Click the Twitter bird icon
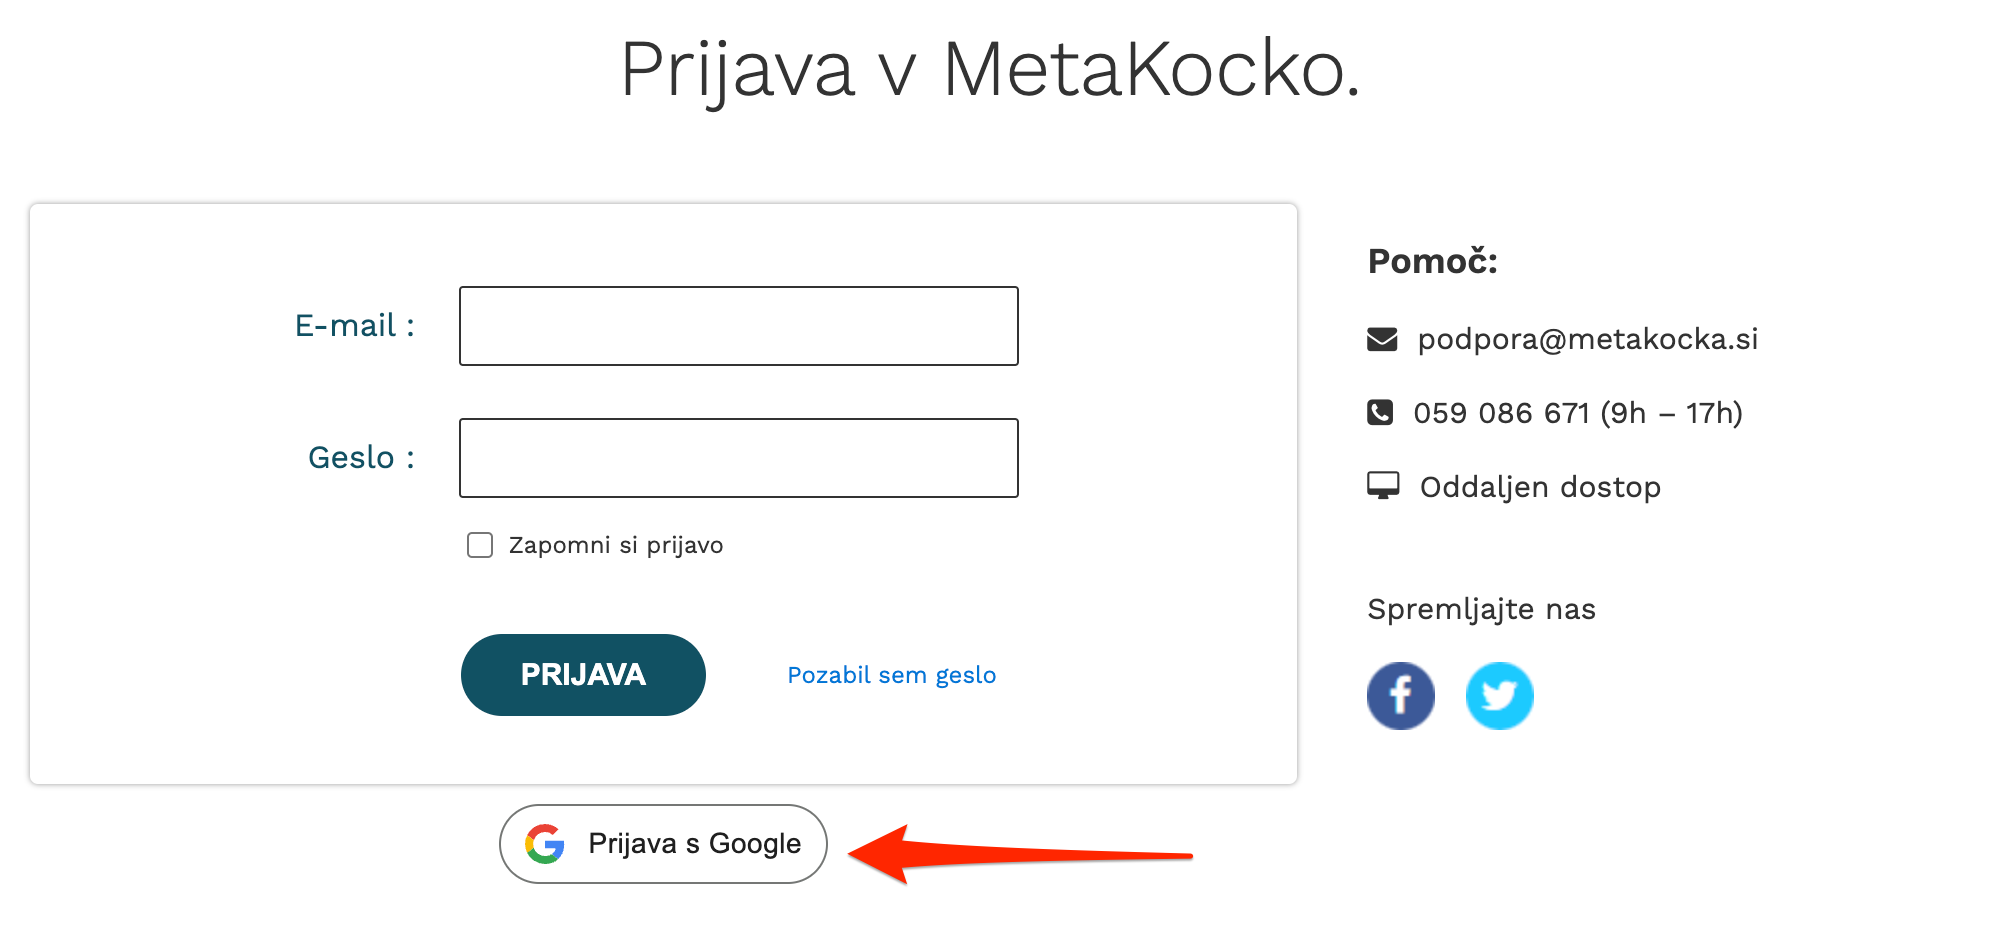This screenshot has width=1994, height=940. pos(1499,696)
